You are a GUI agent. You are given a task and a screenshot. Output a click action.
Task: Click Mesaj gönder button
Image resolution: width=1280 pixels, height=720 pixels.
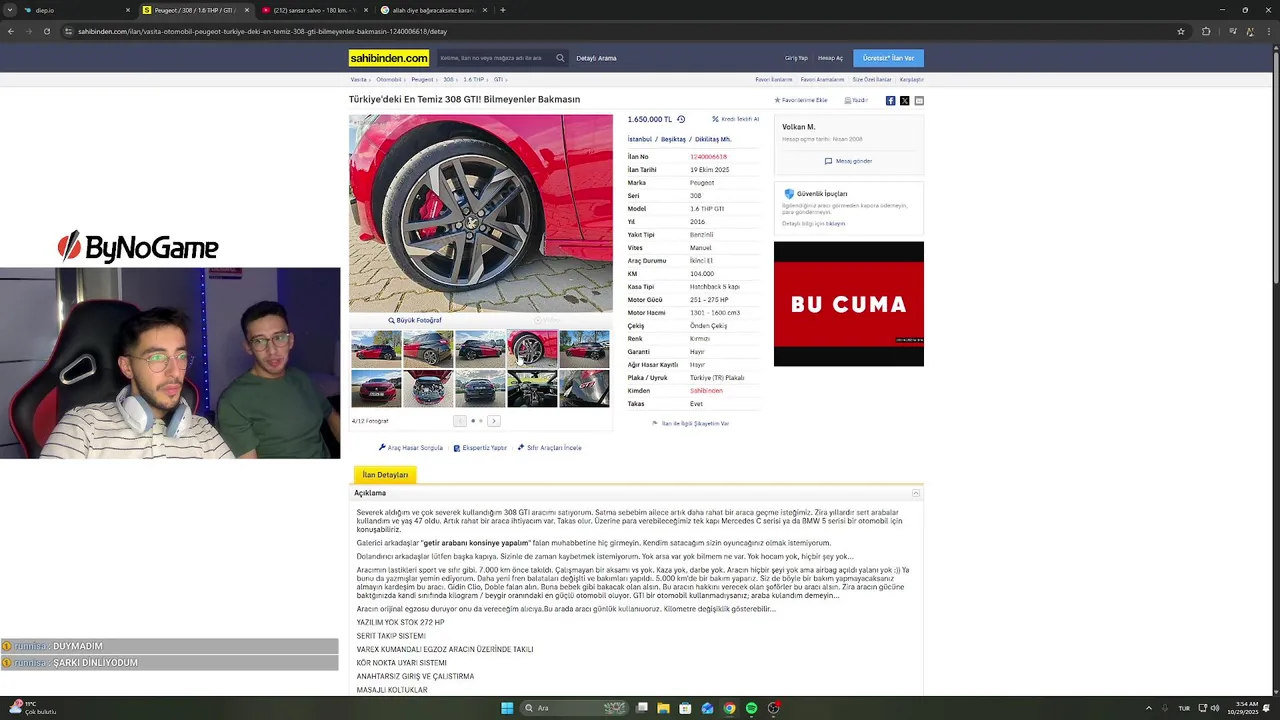click(849, 161)
